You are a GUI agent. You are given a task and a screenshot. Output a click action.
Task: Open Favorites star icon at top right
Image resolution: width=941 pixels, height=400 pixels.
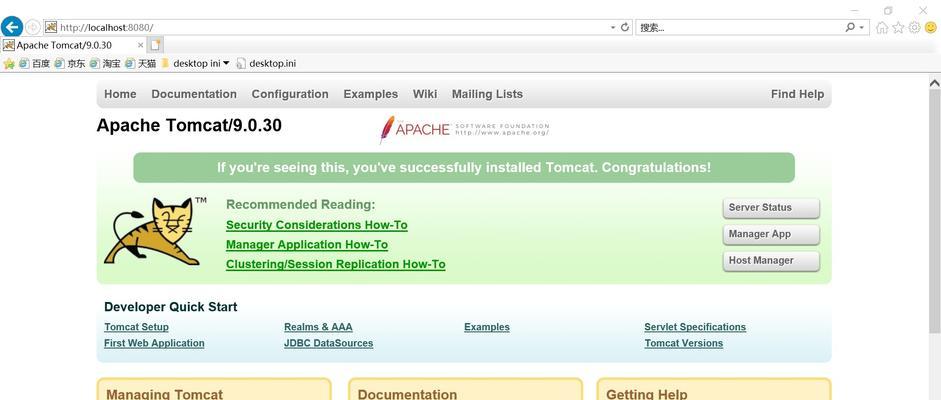(x=898, y=28)
